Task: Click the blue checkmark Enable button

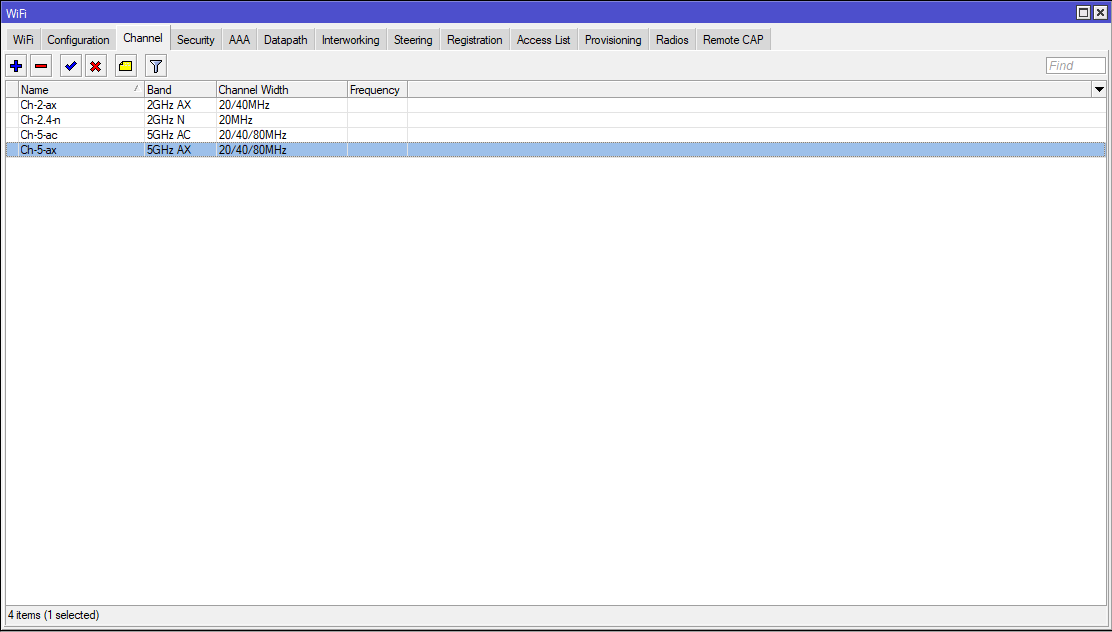Action: [70, 67]
